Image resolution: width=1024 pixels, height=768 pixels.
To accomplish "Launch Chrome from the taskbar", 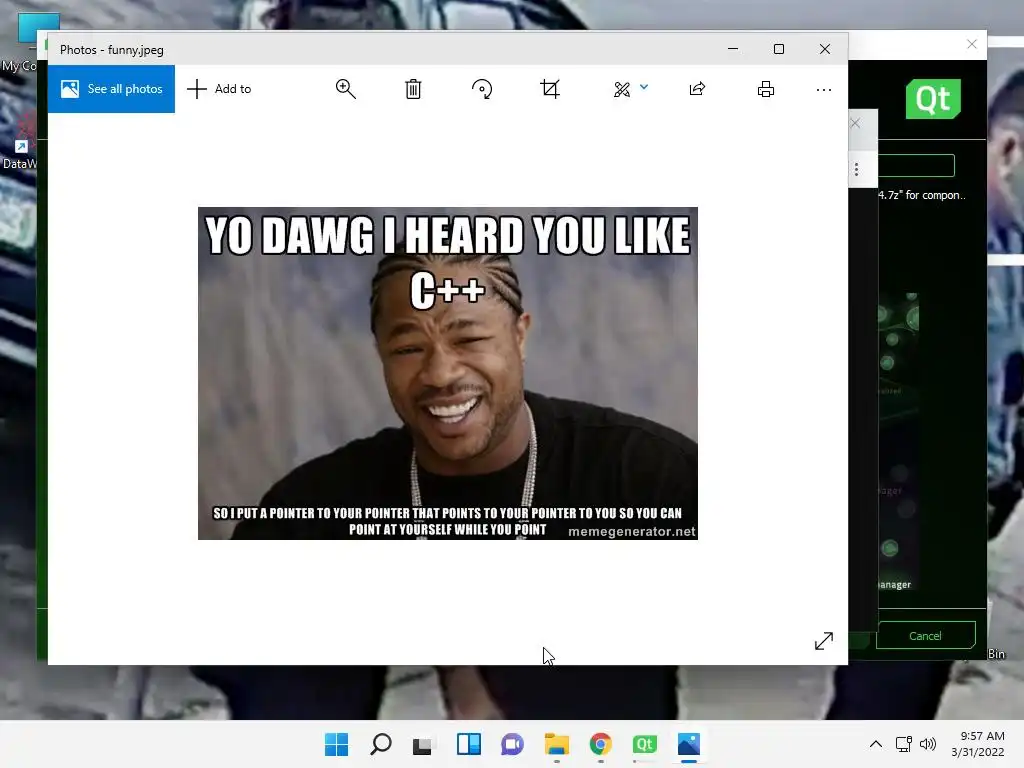I will click(600, 744).
